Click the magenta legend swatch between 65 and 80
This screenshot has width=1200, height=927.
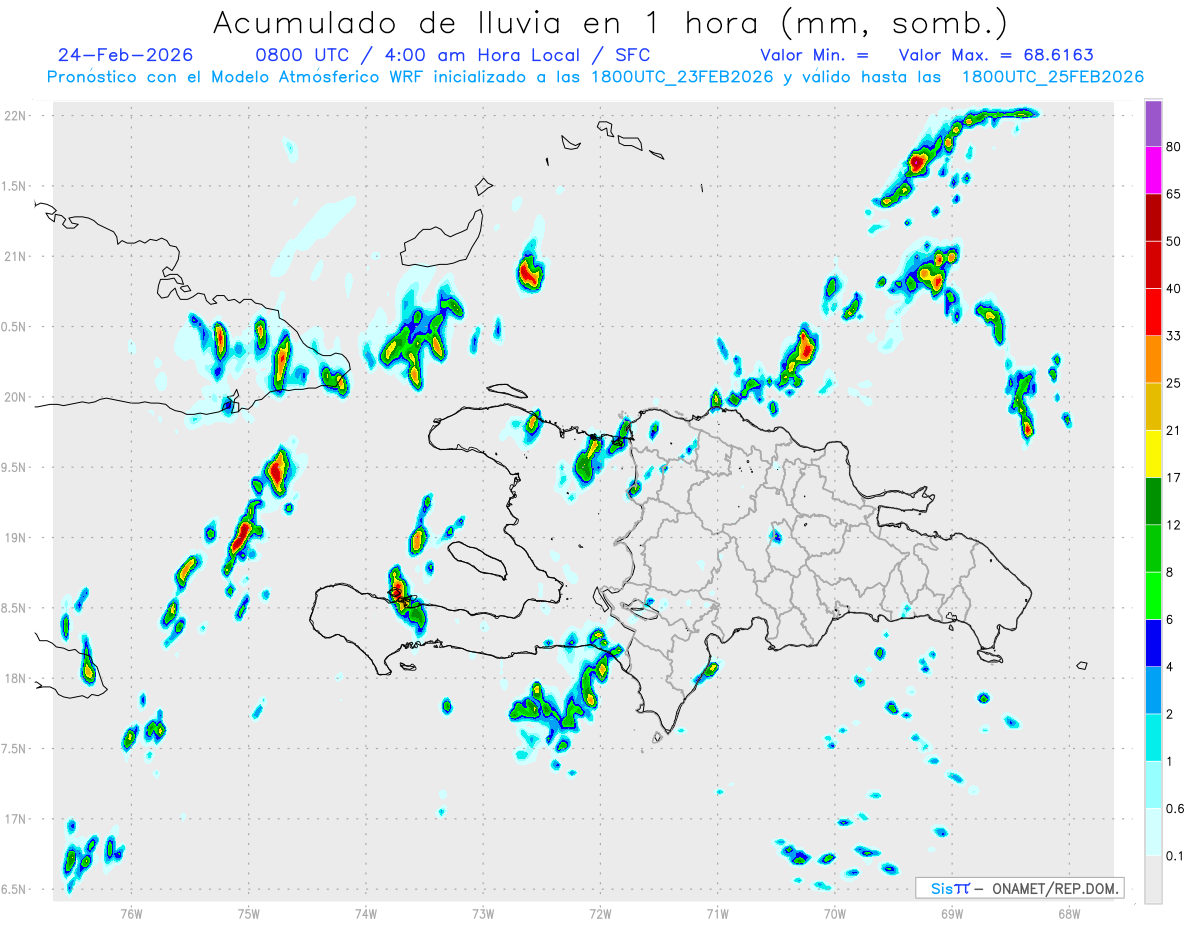click(x=1153, y=172)
